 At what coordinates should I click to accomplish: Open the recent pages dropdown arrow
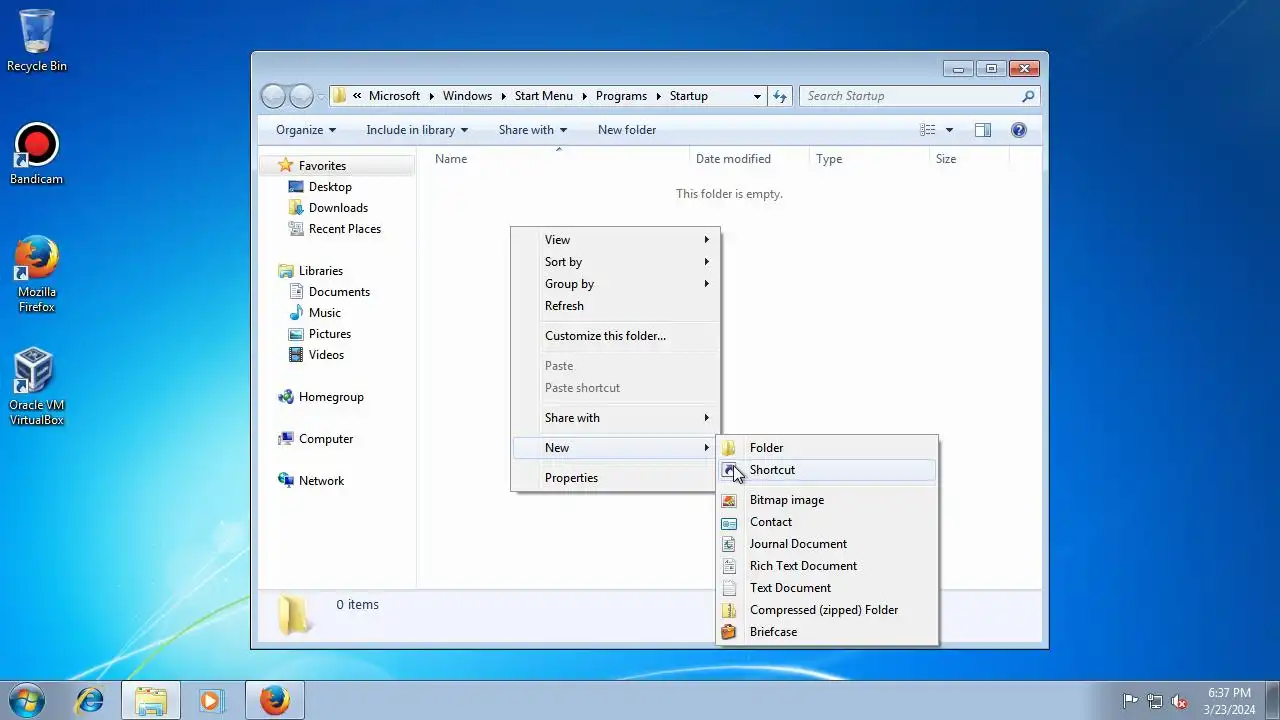pyautogui.click(x=321, y=96)
